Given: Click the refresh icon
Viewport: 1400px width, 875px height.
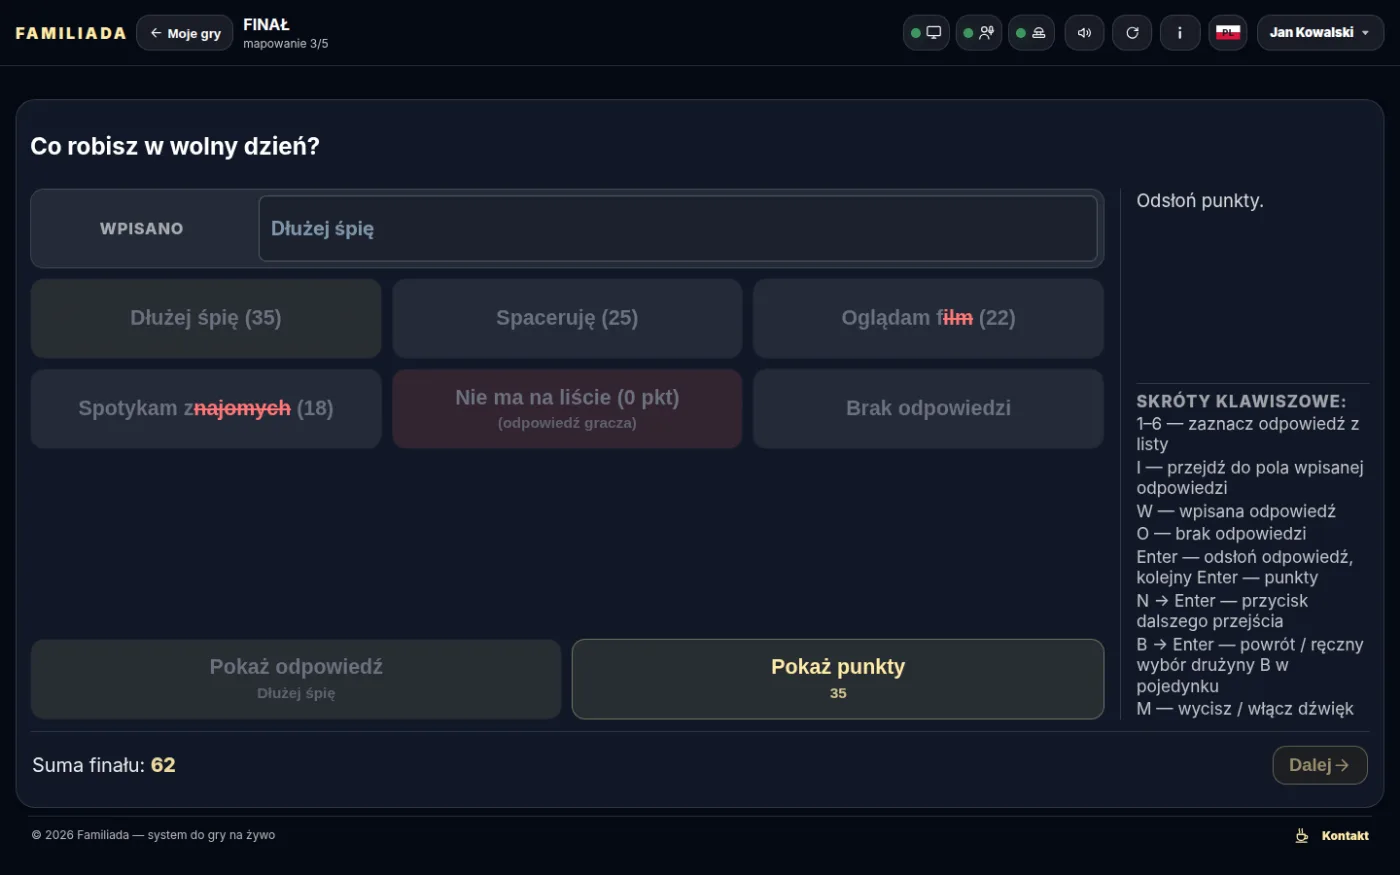Looking at the screenshot, I should click(1132, 33).
